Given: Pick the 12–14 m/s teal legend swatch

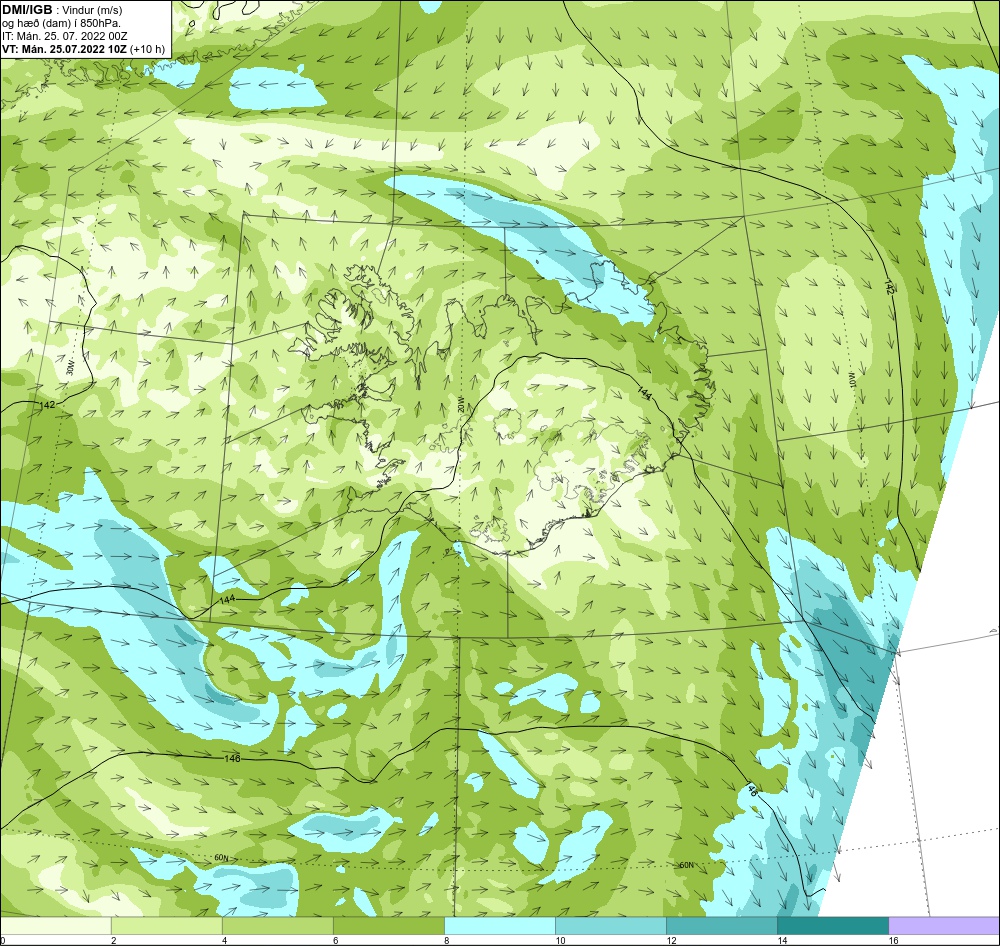Looking at the screenshot, I should pyautogui.click(x=722, y=925).
